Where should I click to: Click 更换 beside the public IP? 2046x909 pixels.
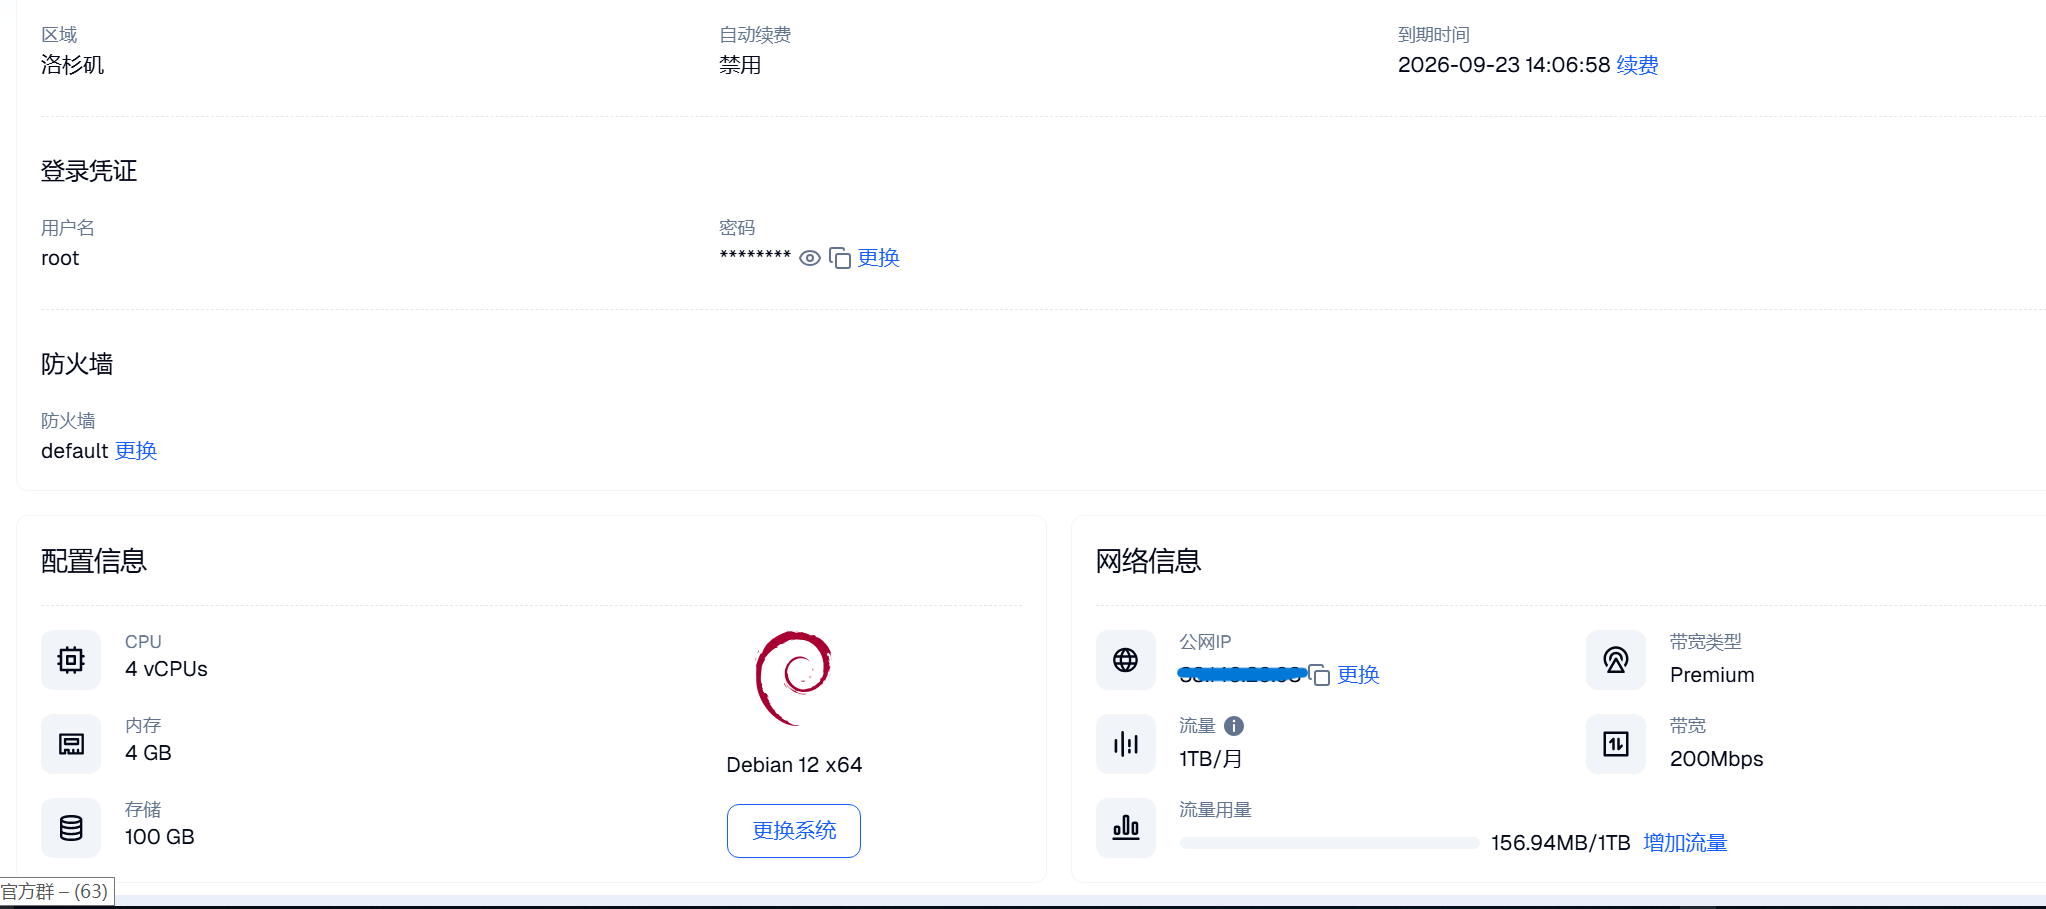(x=1358, y=675)
